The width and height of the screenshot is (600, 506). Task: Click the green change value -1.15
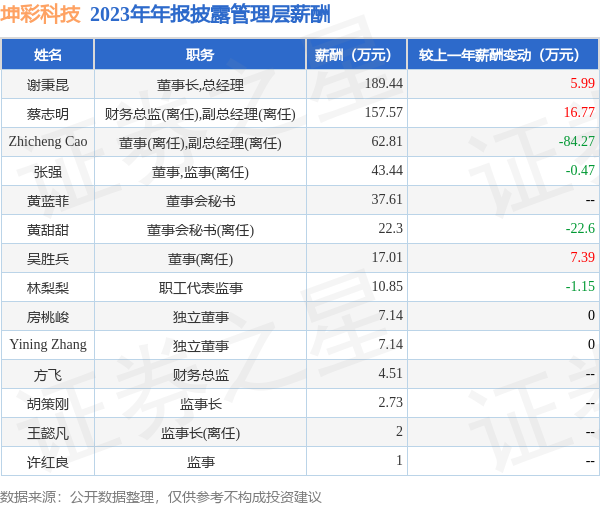(x=580, y=286)
